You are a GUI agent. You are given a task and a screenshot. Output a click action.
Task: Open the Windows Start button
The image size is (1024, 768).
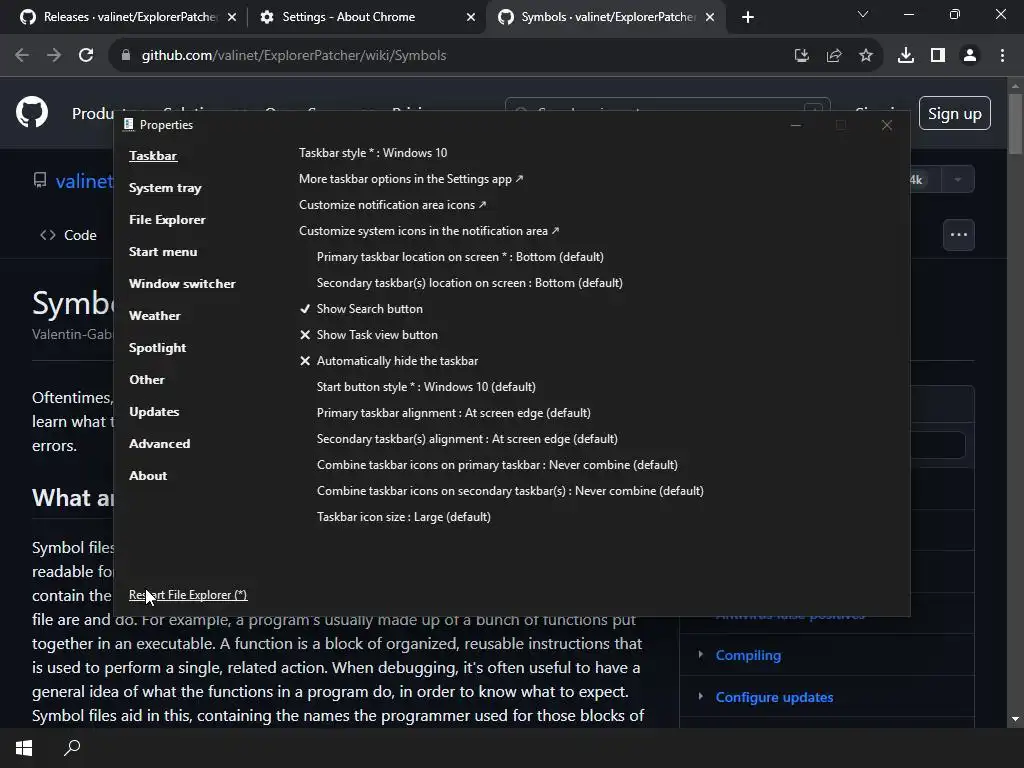(x=24, y=748)
